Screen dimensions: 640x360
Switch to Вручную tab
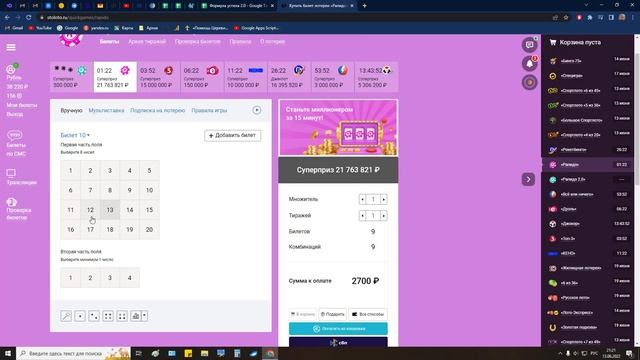71,111
